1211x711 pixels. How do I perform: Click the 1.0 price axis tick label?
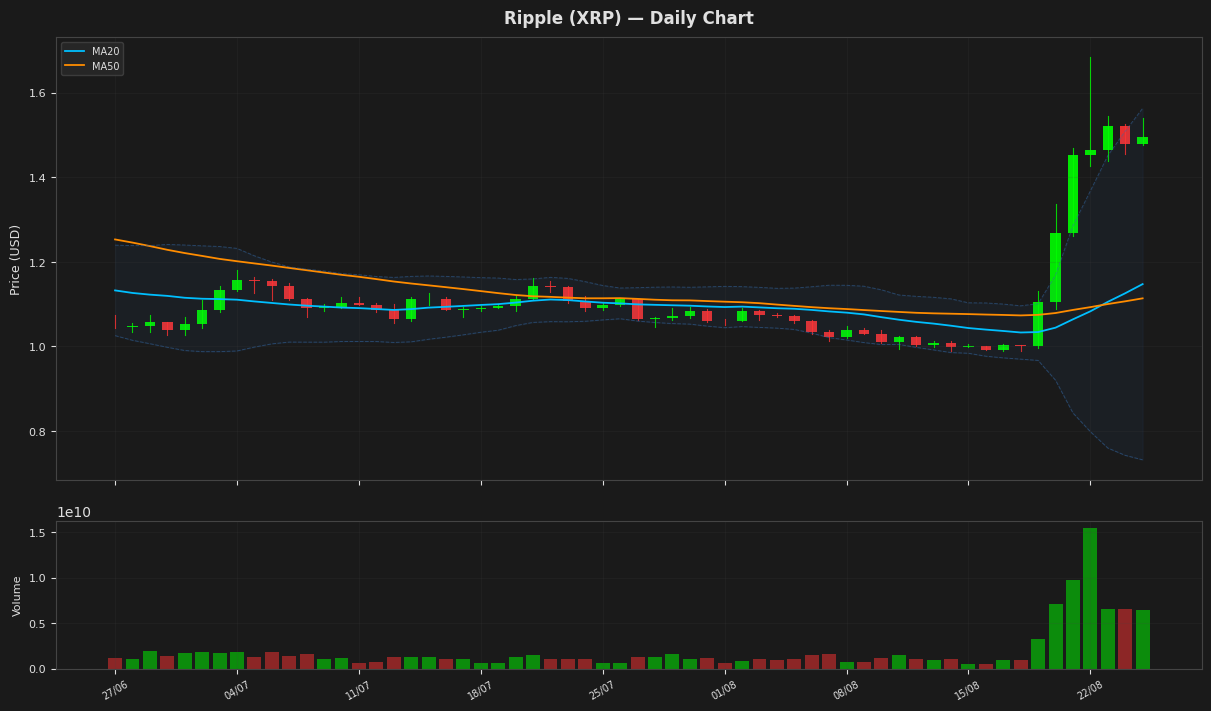coord(38,347)
